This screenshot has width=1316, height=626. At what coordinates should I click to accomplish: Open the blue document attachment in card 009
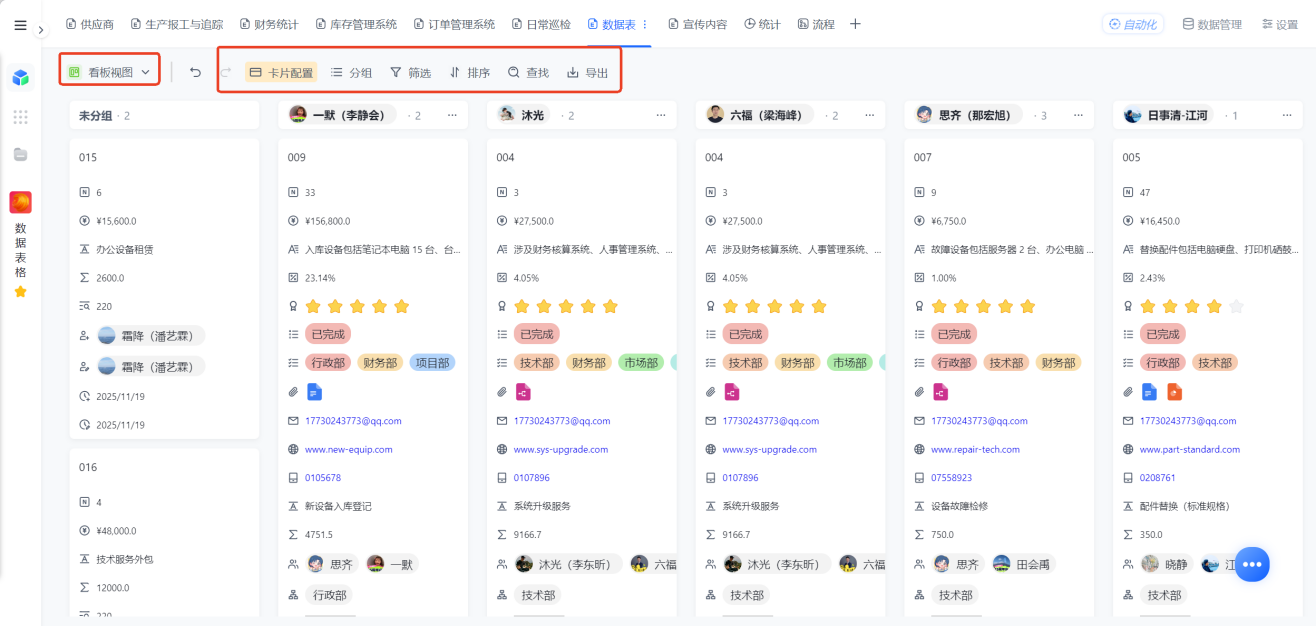coord(314,391)
